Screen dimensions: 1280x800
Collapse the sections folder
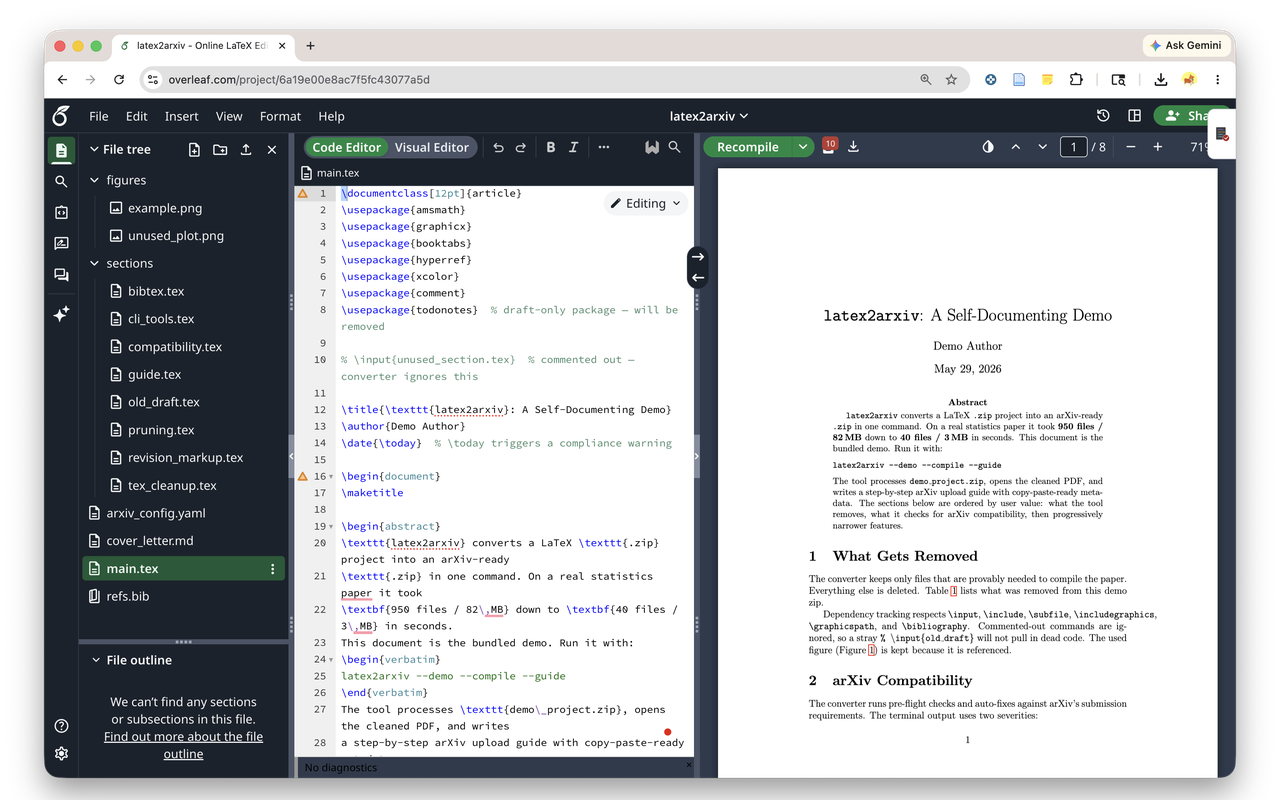point(95,263)
